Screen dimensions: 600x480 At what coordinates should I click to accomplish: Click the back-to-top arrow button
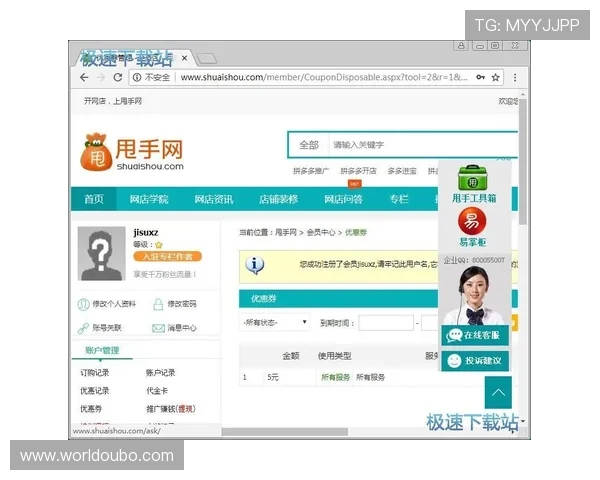498,392
